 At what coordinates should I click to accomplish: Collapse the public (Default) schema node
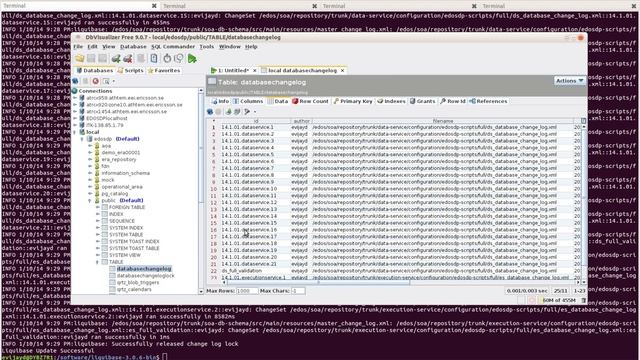point(90,200)
